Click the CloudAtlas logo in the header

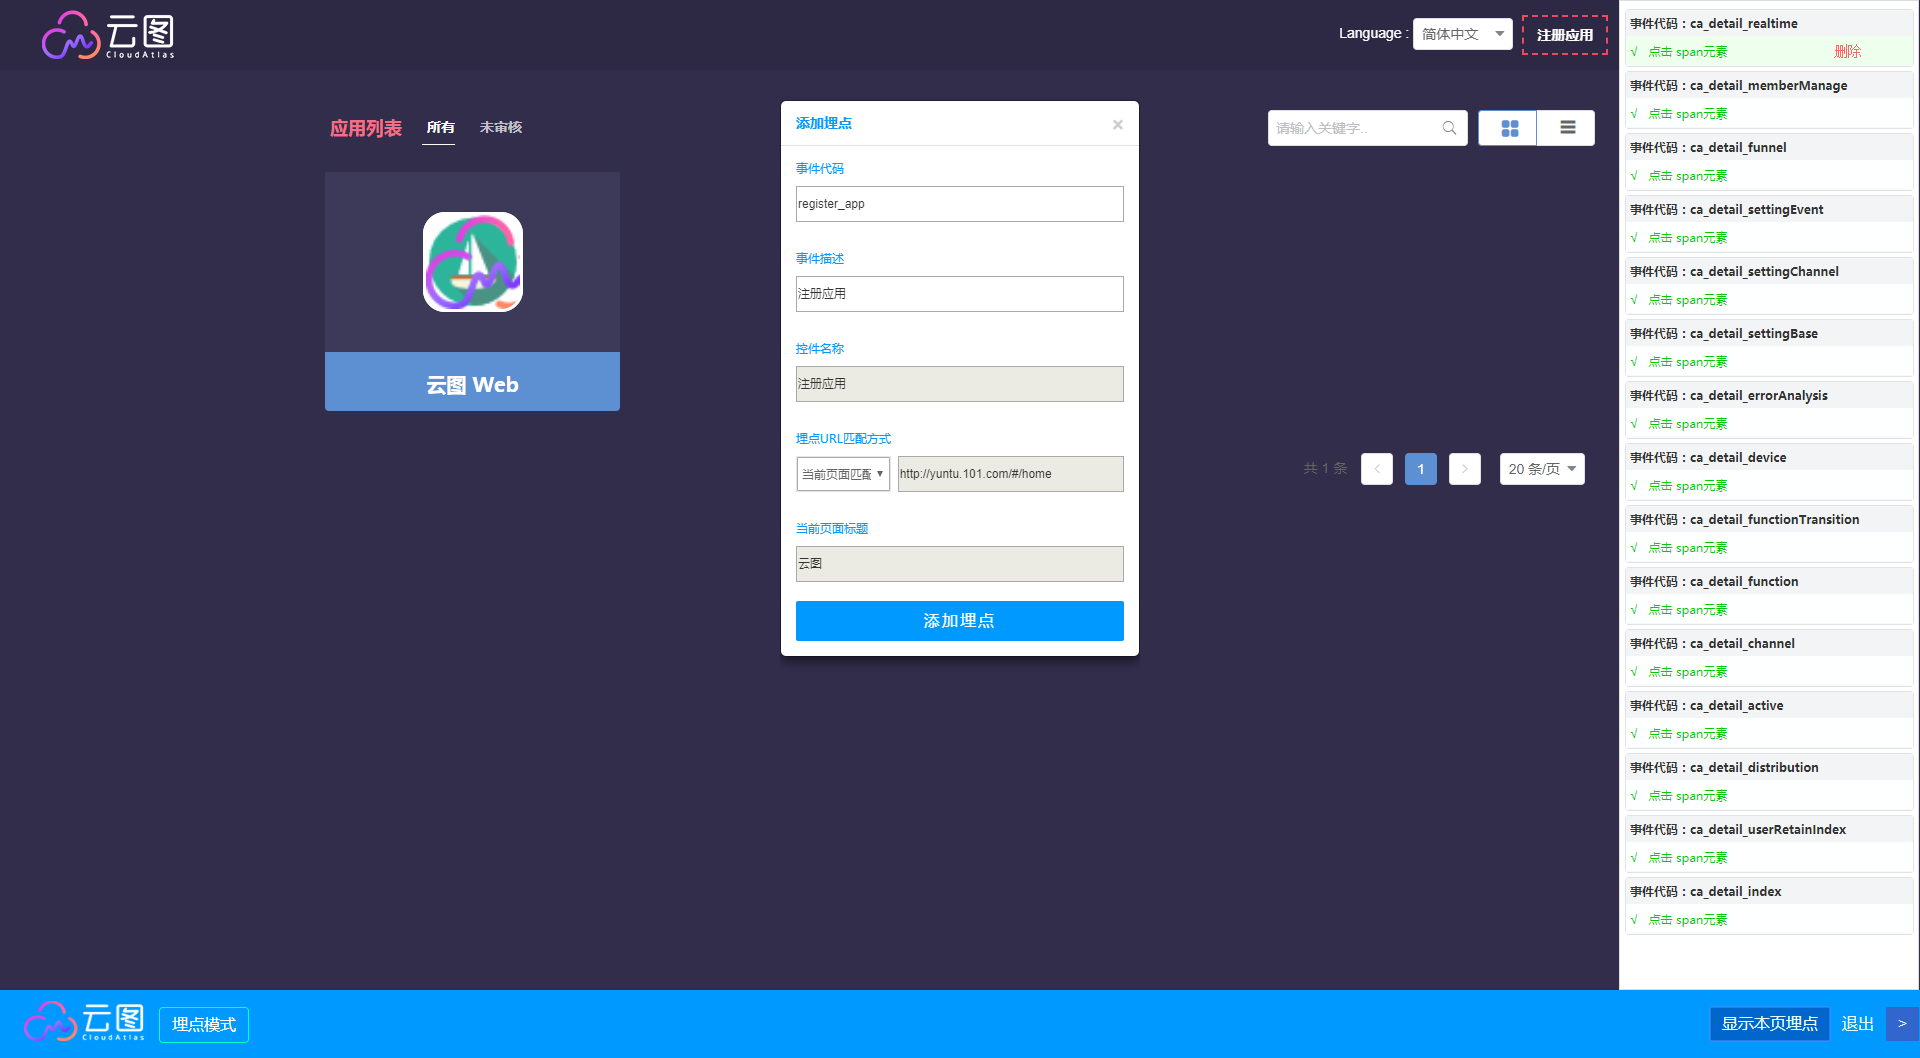coord(108,35)
